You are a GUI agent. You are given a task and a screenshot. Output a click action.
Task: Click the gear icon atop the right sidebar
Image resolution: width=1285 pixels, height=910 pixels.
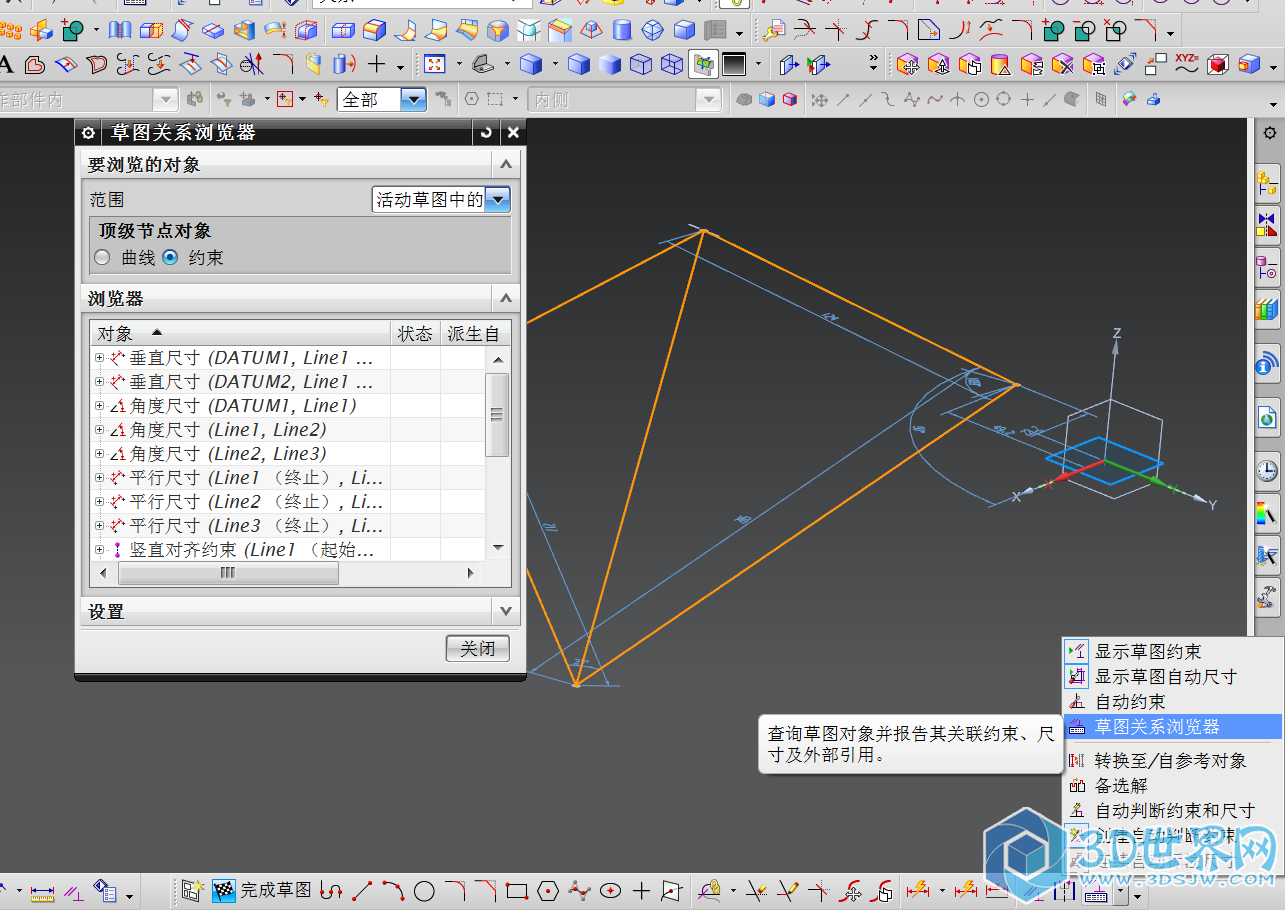(x=1269, y=133)
